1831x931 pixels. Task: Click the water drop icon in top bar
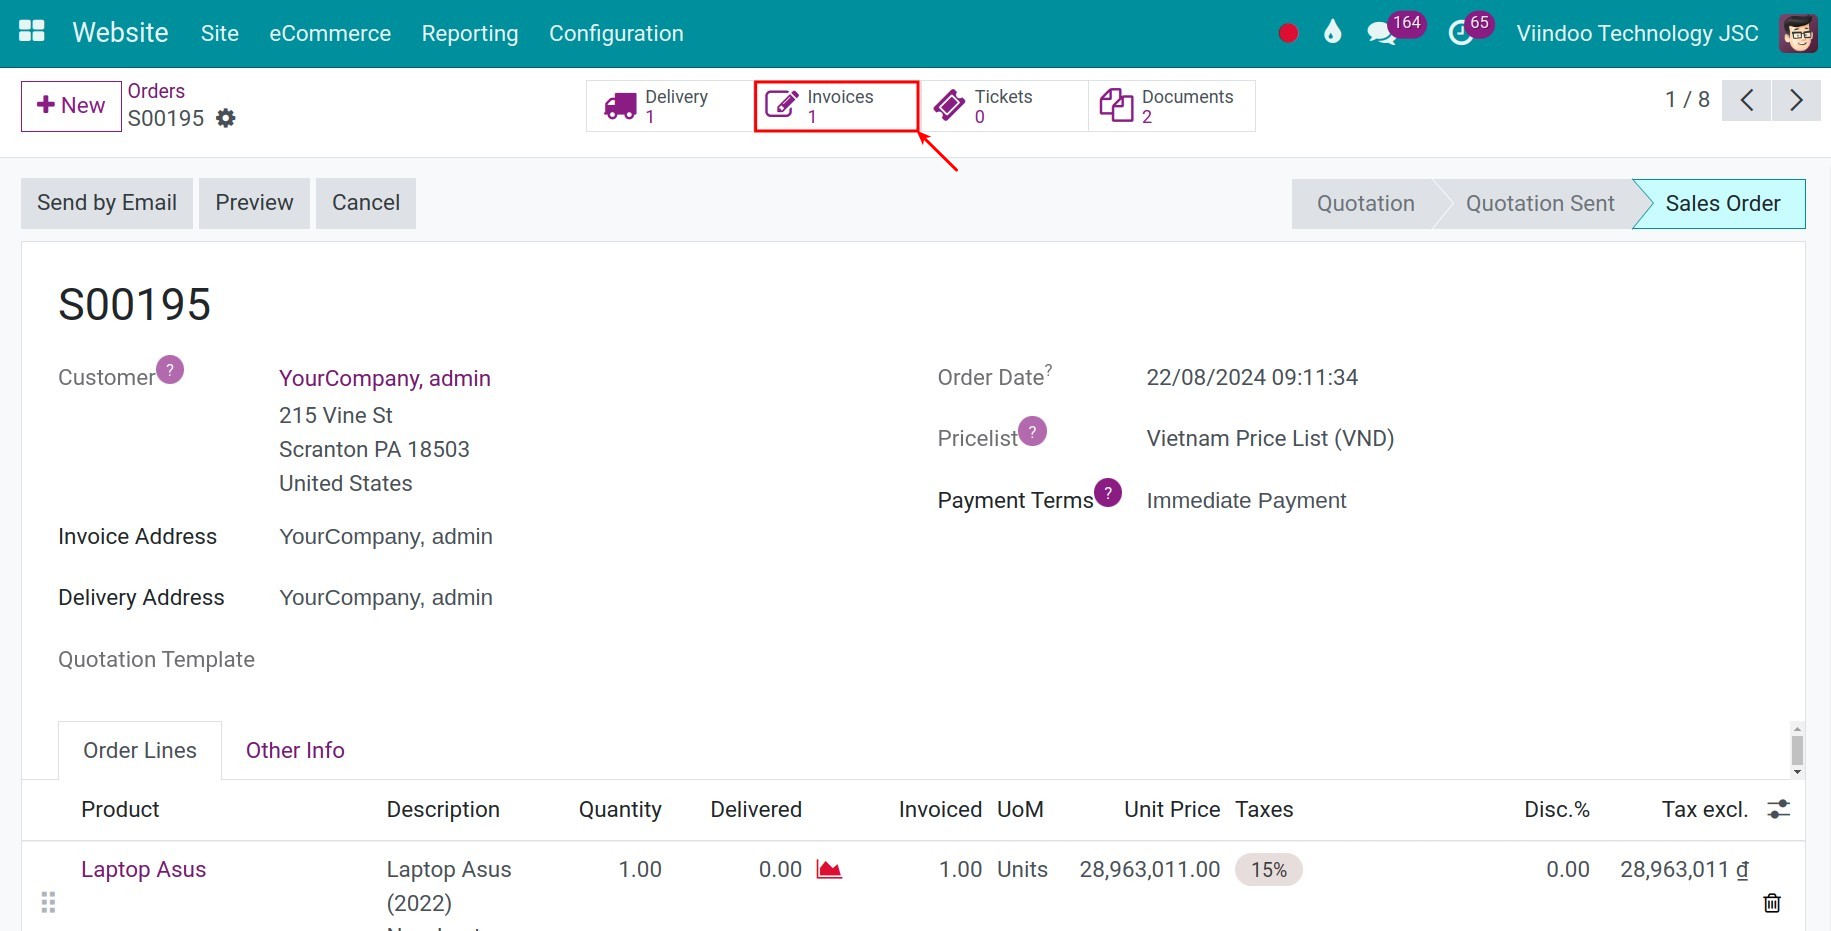1332,32
